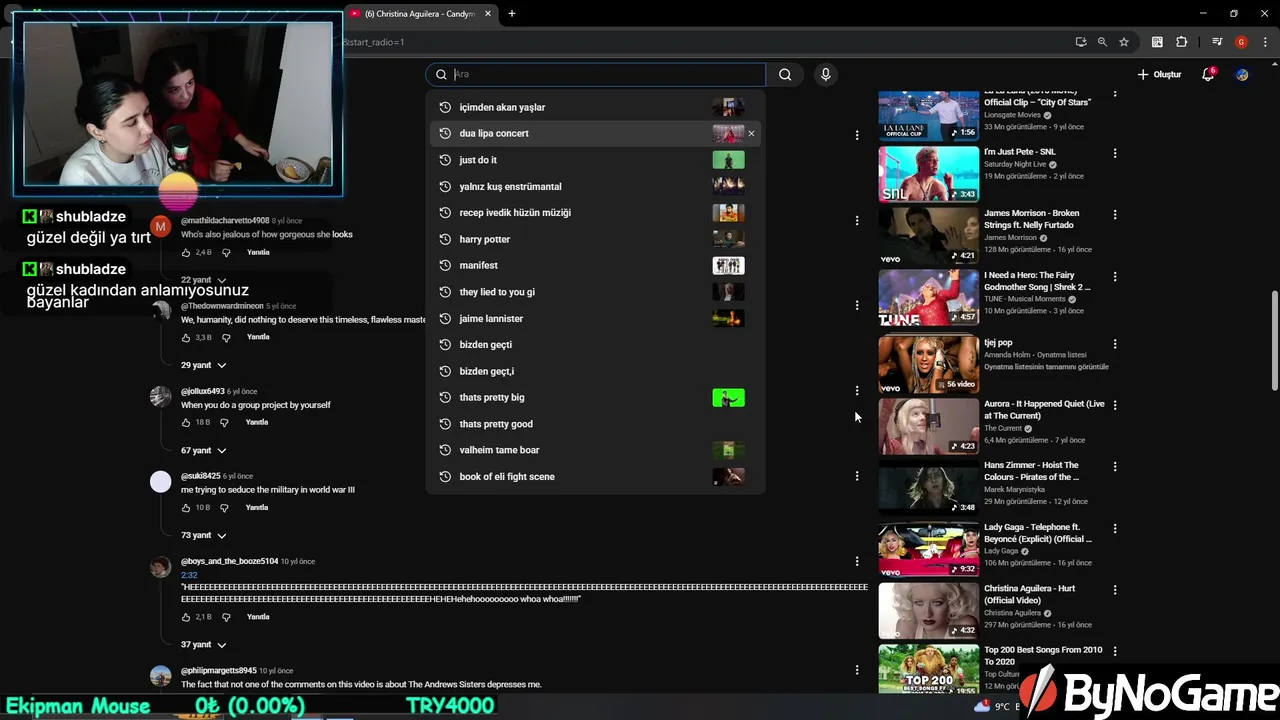Like the comment by @boys_and_the_booze5104

pos(186,617)
